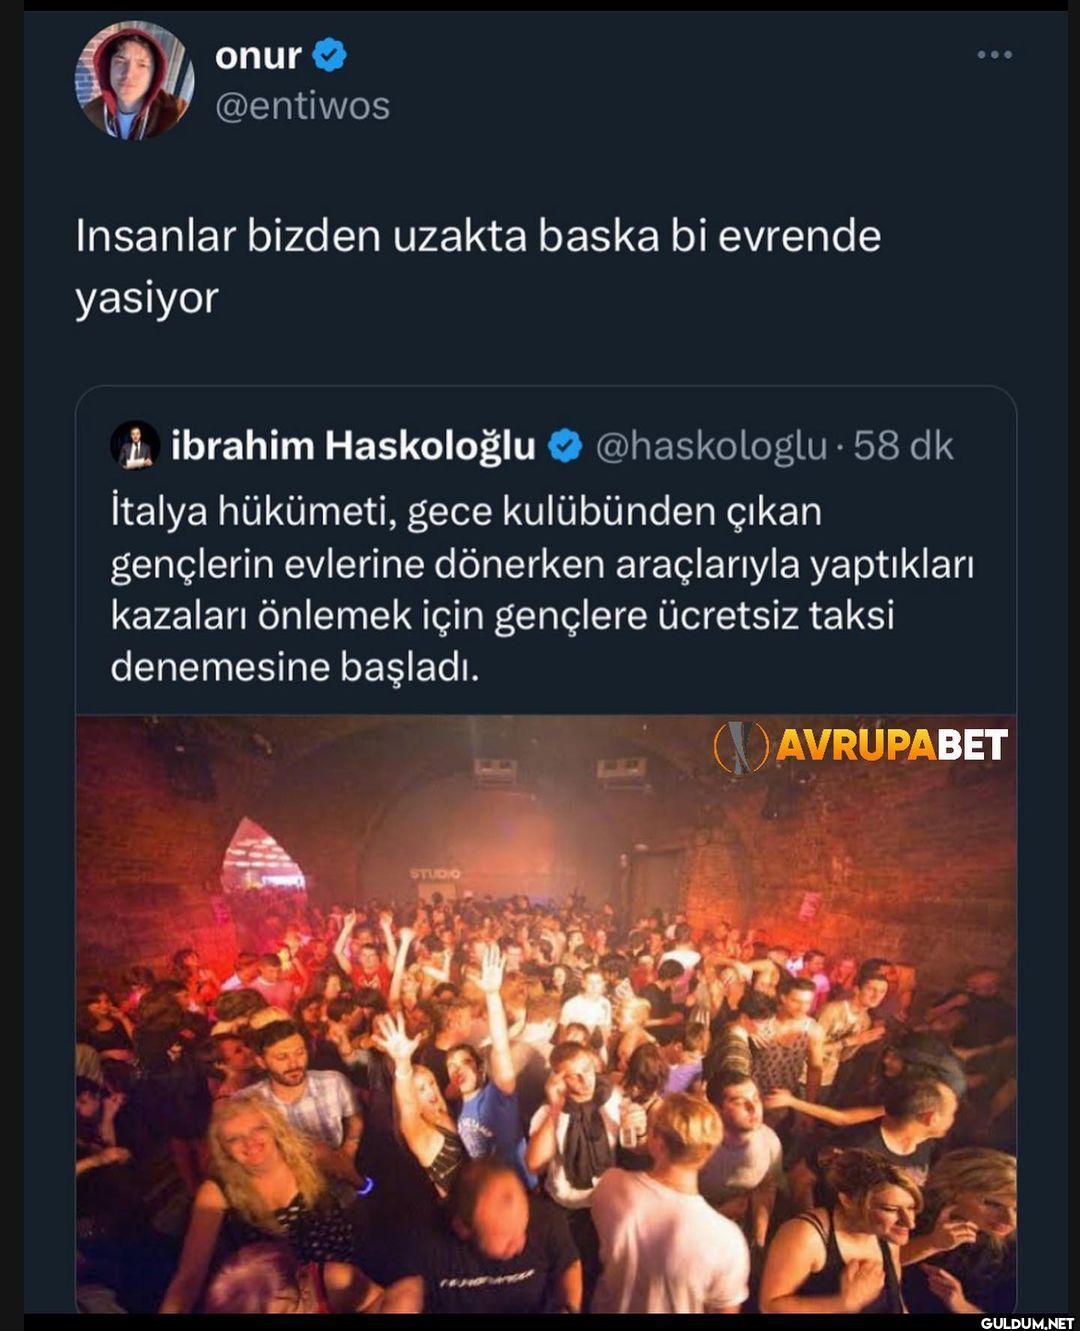Click the arched window in club photo

262,855
